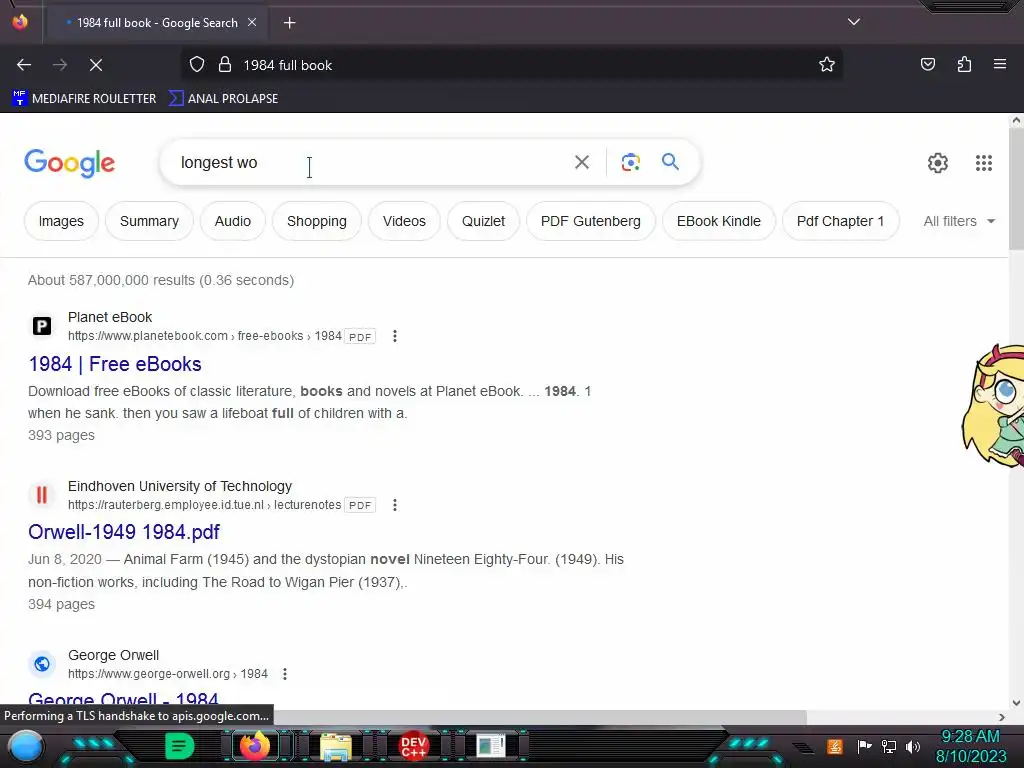Screen dimensions: 1024x768
Task: Open the Extensions puzzle icon
Action: [964, 65]
